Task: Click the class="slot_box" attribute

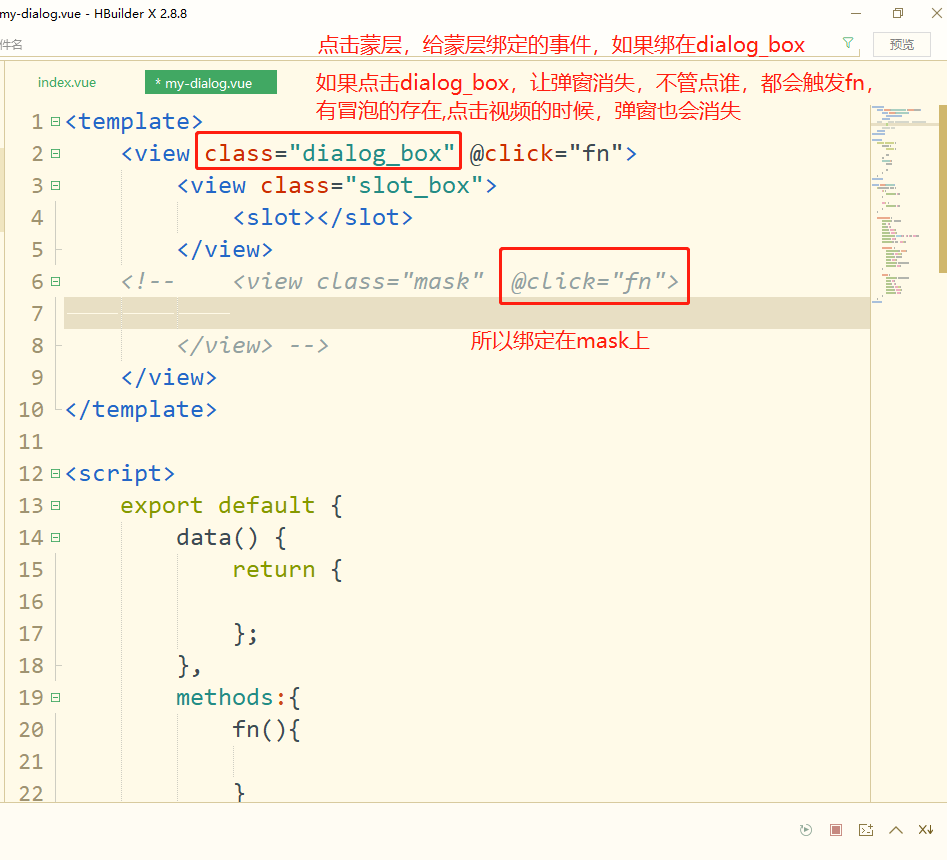Action: [x=371, y=185]
